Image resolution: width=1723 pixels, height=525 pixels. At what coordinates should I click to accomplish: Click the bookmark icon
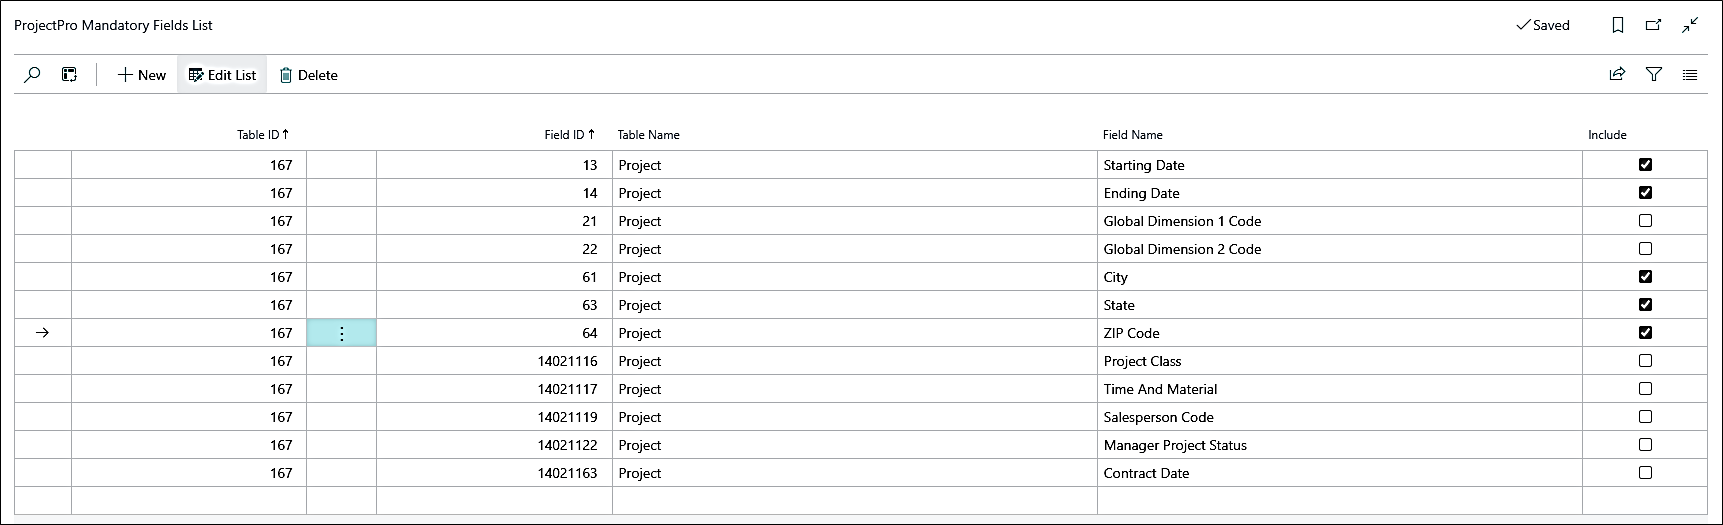(x=1618, y=25)
